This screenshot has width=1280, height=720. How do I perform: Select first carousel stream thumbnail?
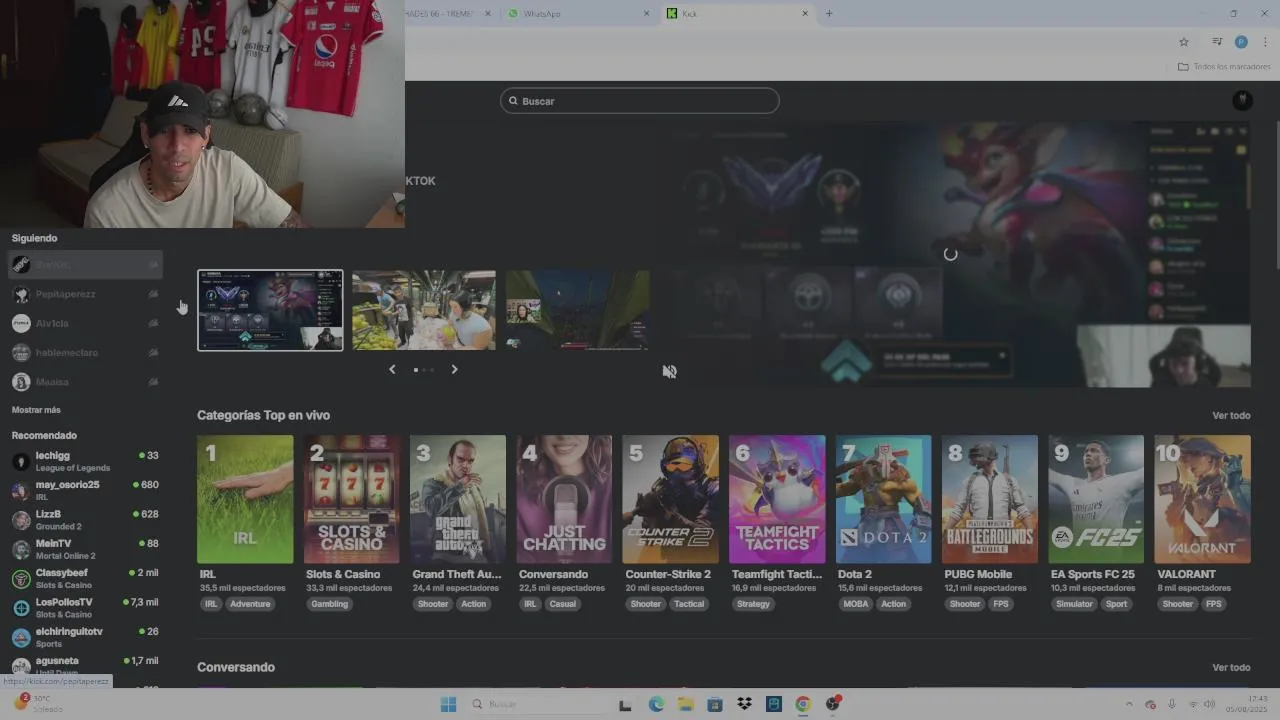click(x=270, y=310)
